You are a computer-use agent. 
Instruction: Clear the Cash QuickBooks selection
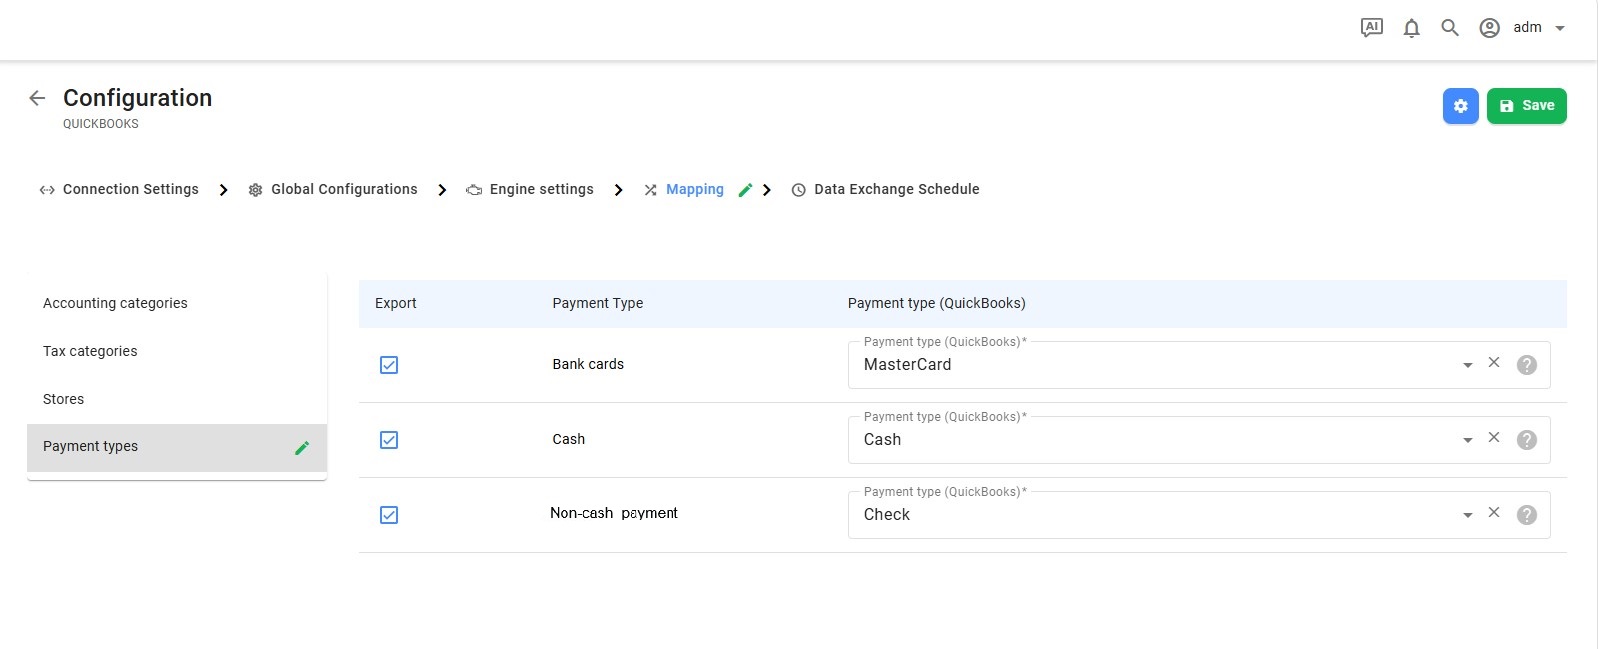click(x=1494, y=437)
